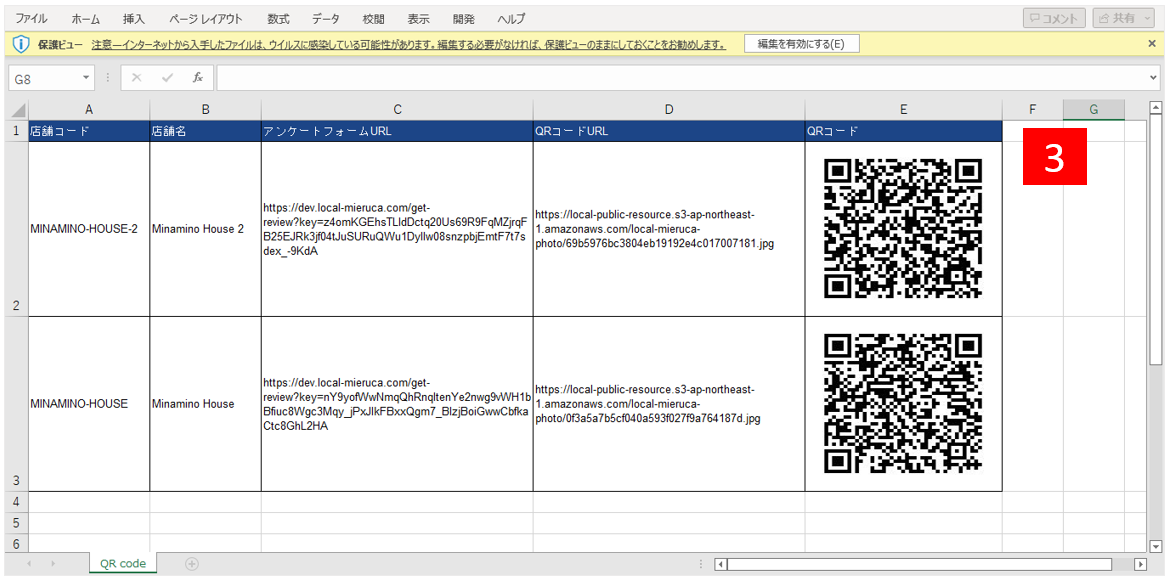Viewport: 1167px width, 577px height.
Task: Select the QR code sheet tab
Action: pos(123,564)
